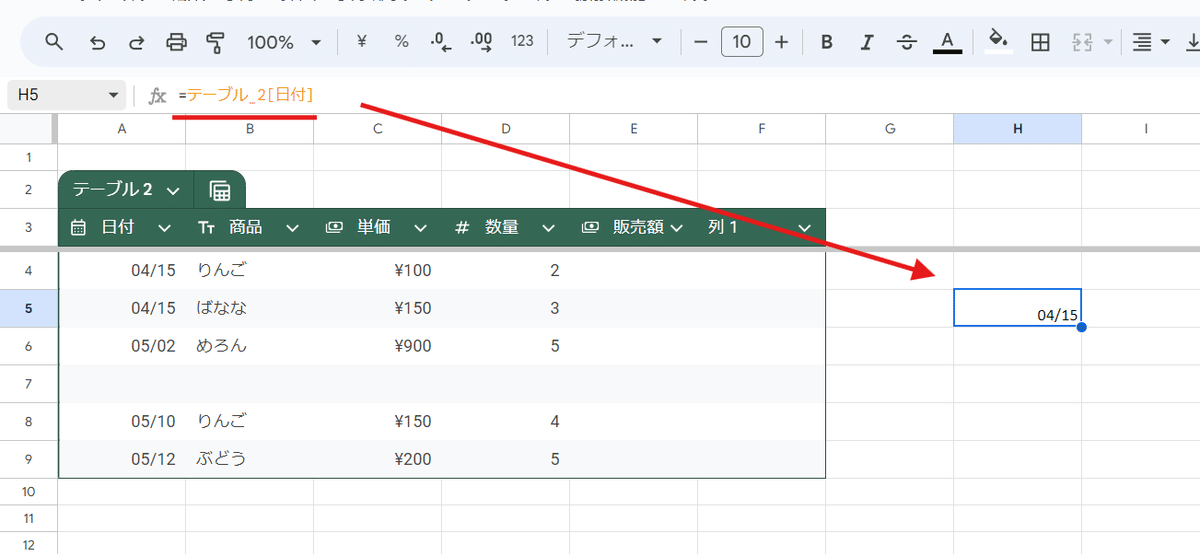The height and width of the screenshot is (554, 1200).
Task: Open the font family dropdown
Action: click(x=614, y=42)
